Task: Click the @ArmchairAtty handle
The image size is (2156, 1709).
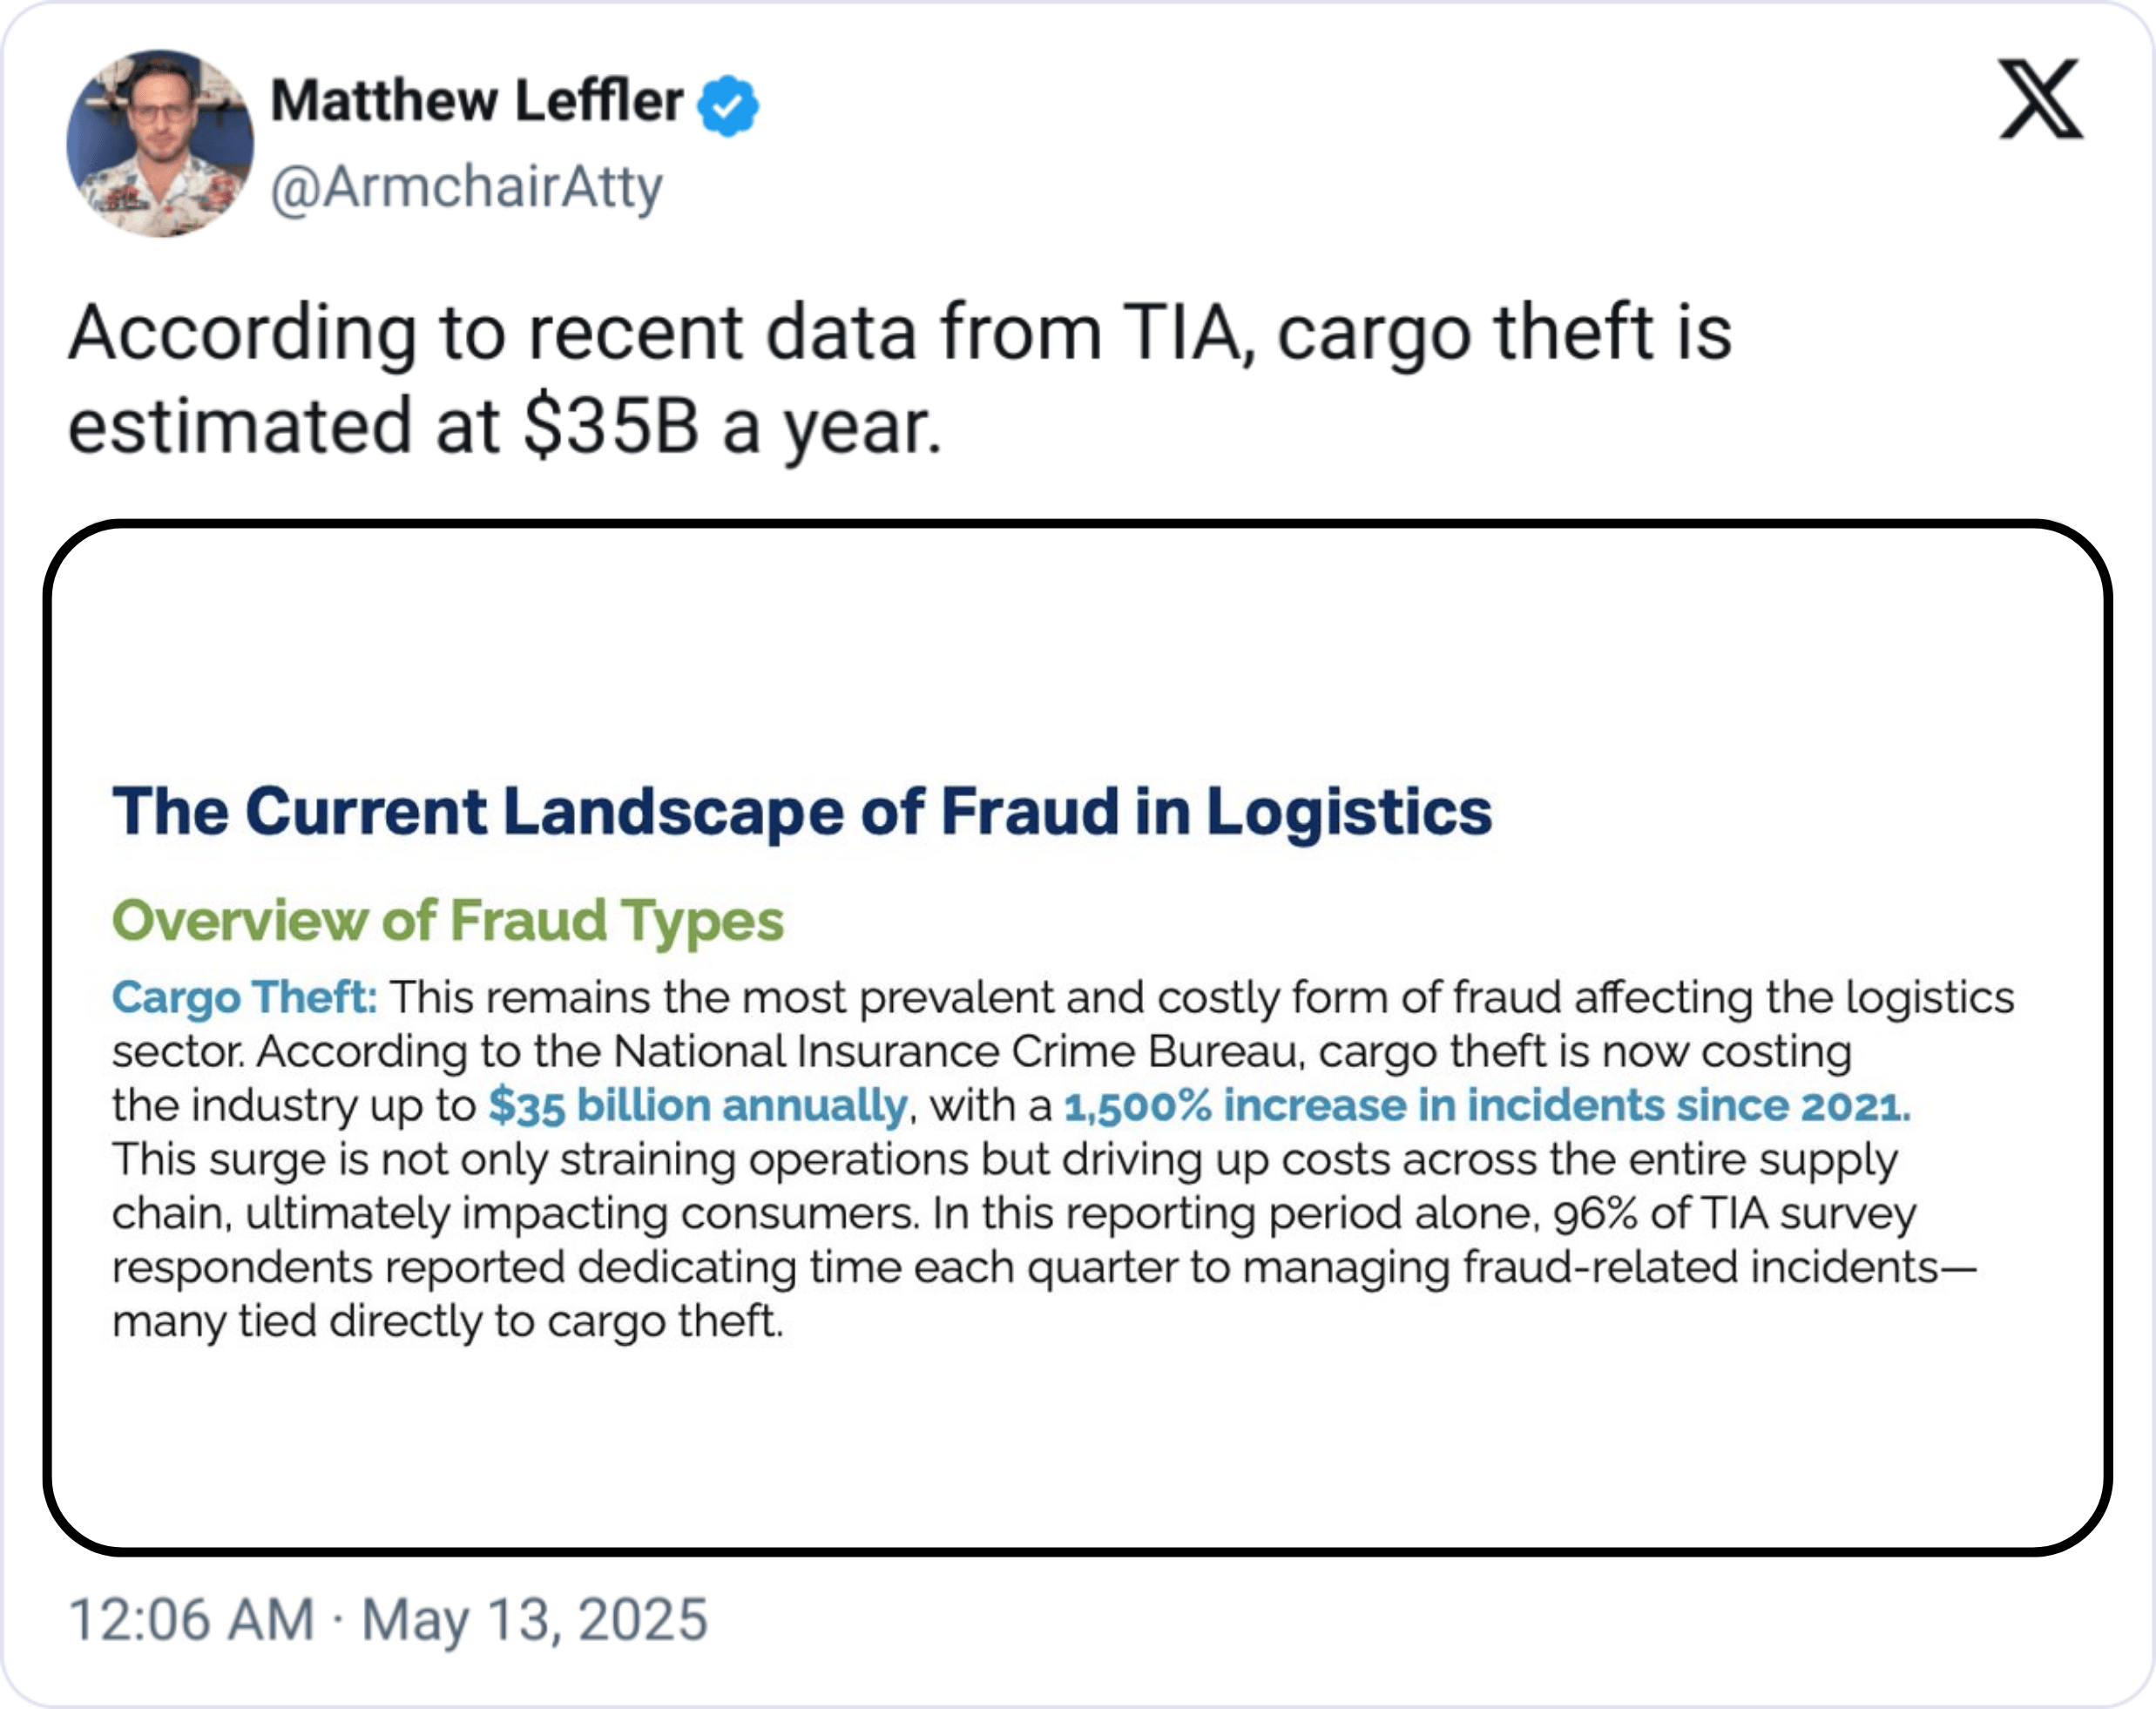Action: [466, 187]
